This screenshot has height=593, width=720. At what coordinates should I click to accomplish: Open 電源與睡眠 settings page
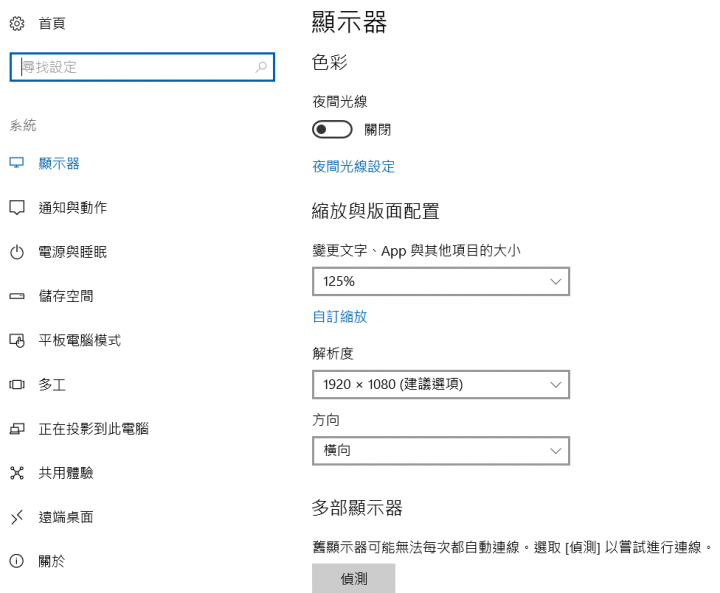73,252
